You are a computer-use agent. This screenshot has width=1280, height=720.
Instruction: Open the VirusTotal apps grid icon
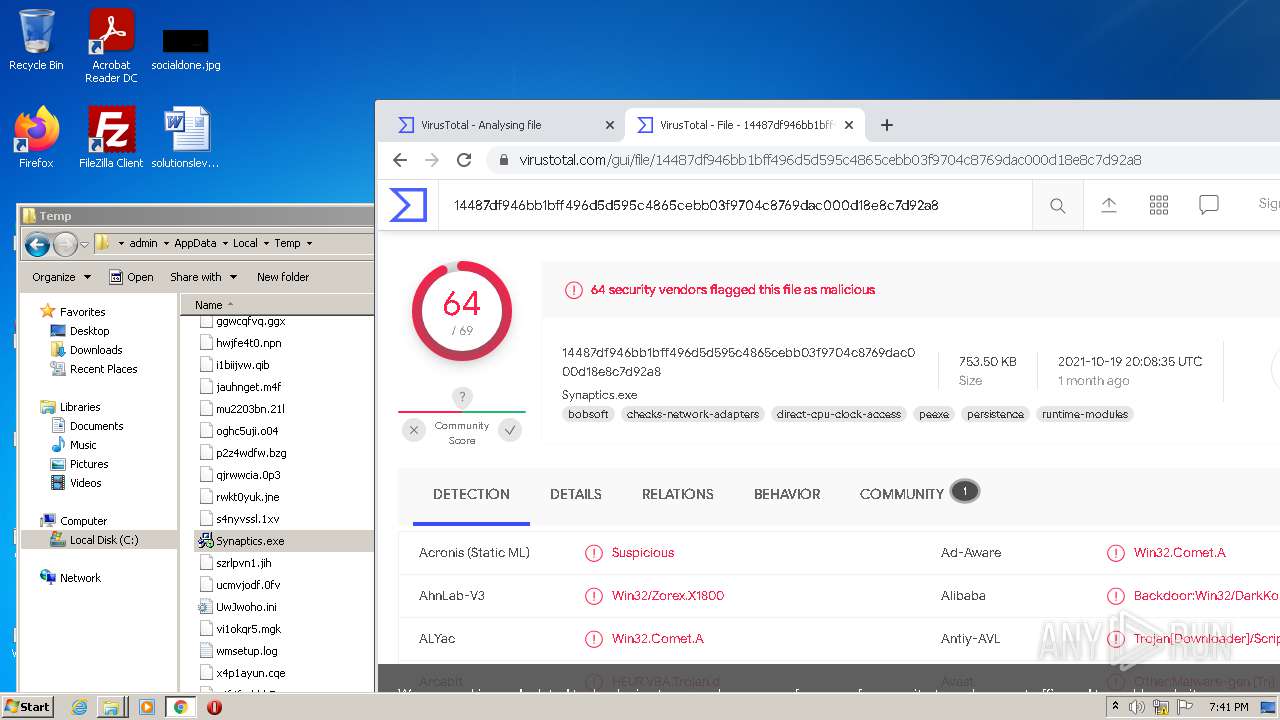pyautogui.click(x=1159, y=205)
